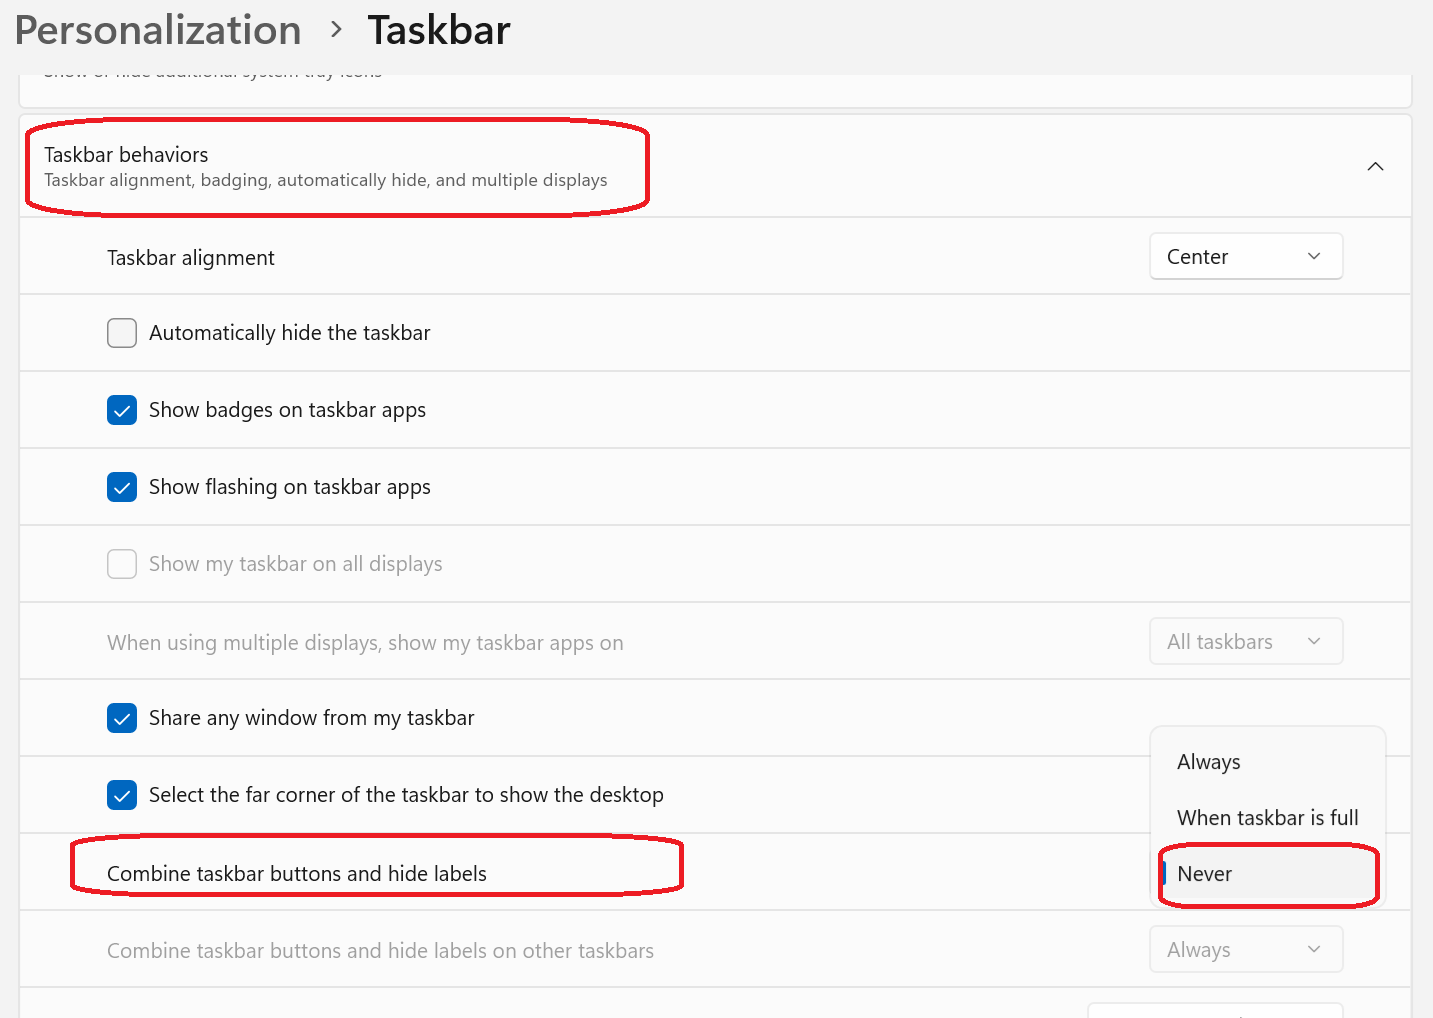Select Never in the combine buttons list
The image size is (1433, 1018).
[x=1268, y=874]
